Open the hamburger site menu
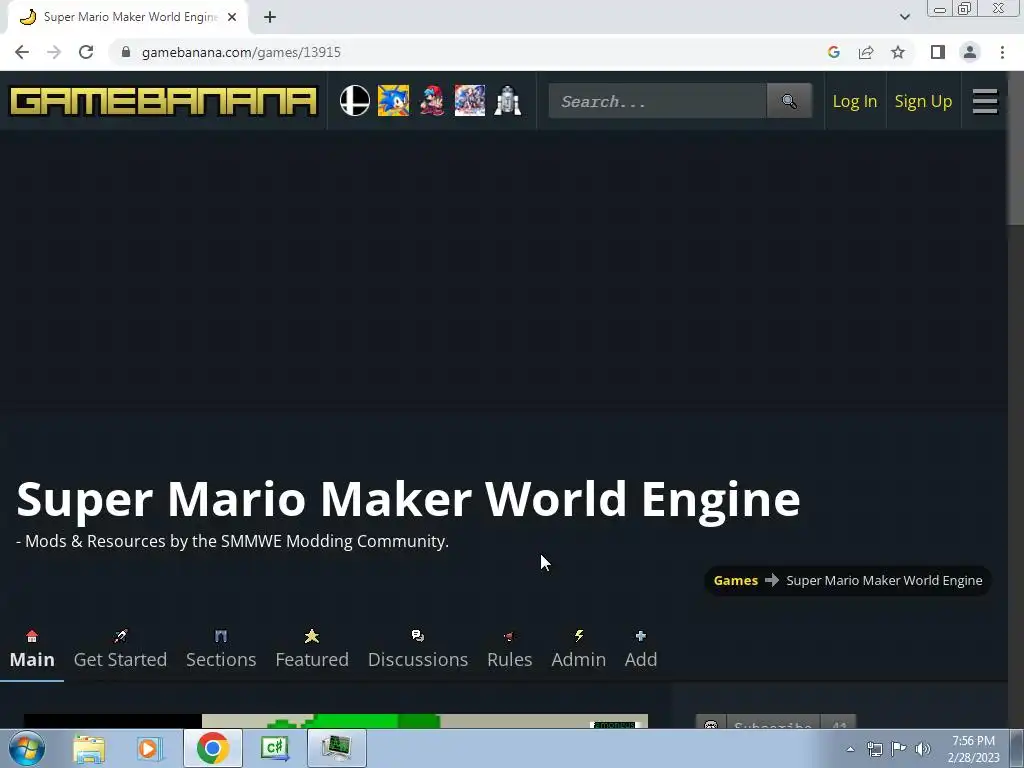Image resolution: width=1024 pixels, height=768 pixels. (x=985, y=101)
